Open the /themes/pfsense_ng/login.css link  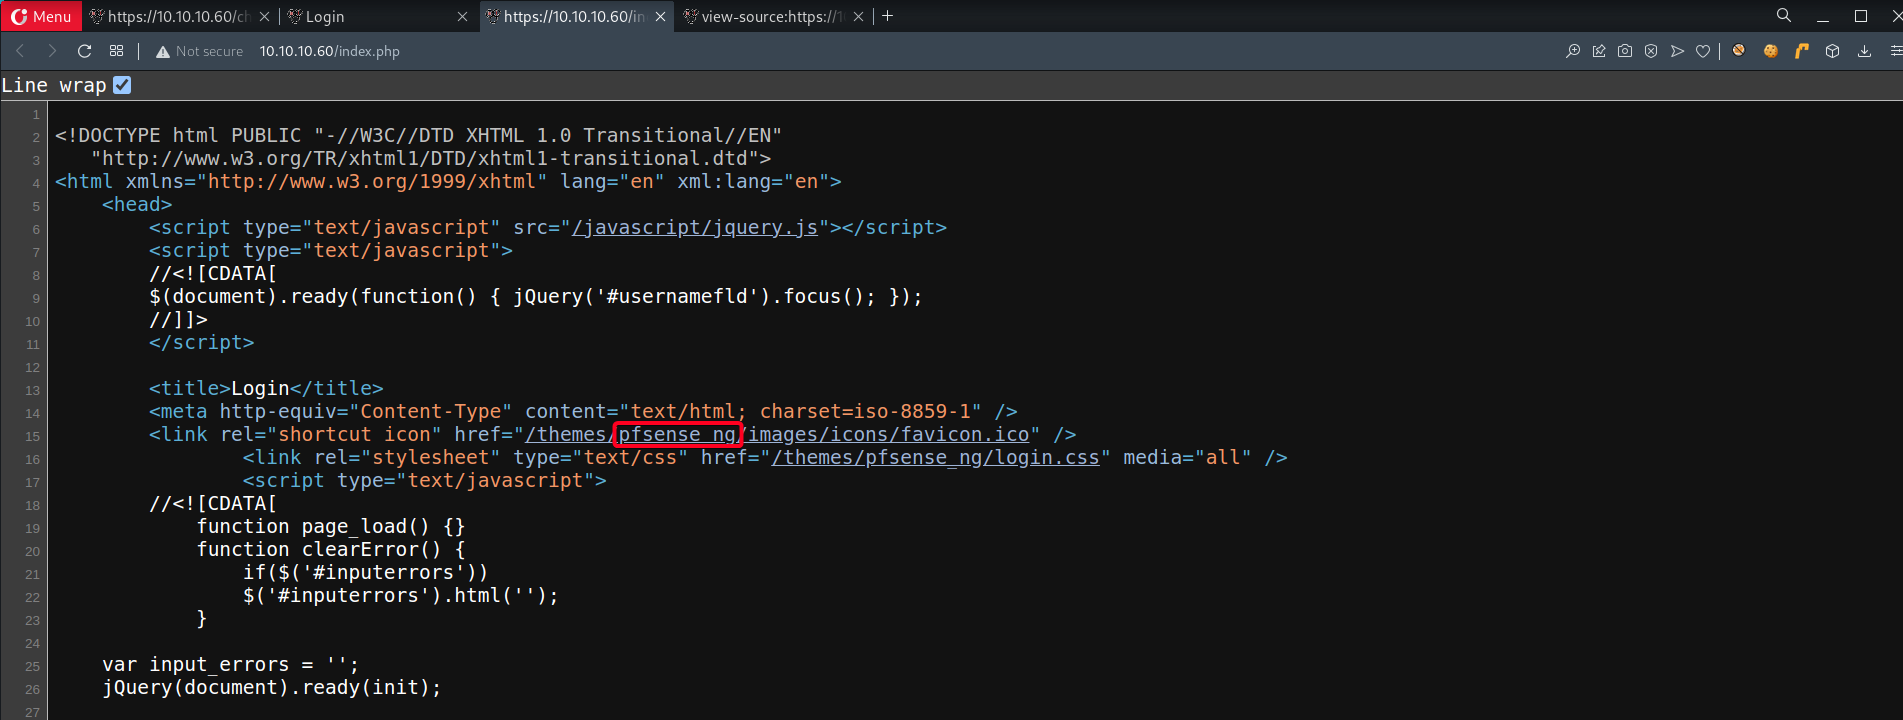tap(936, 458)
